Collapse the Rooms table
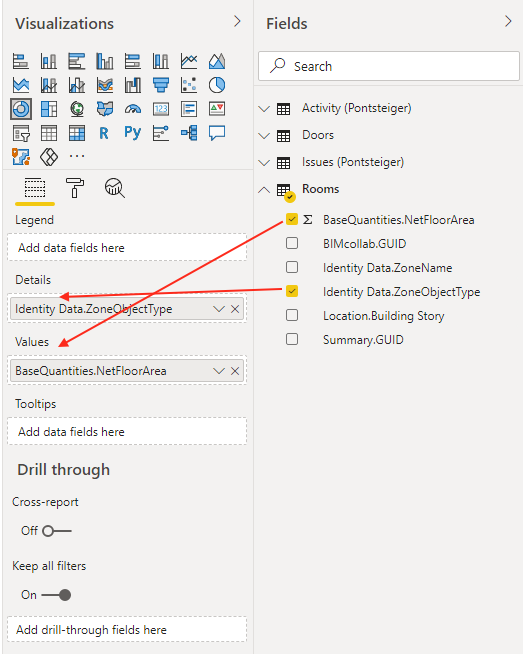This screenshot has height=654, width=523. click(264, 190)
